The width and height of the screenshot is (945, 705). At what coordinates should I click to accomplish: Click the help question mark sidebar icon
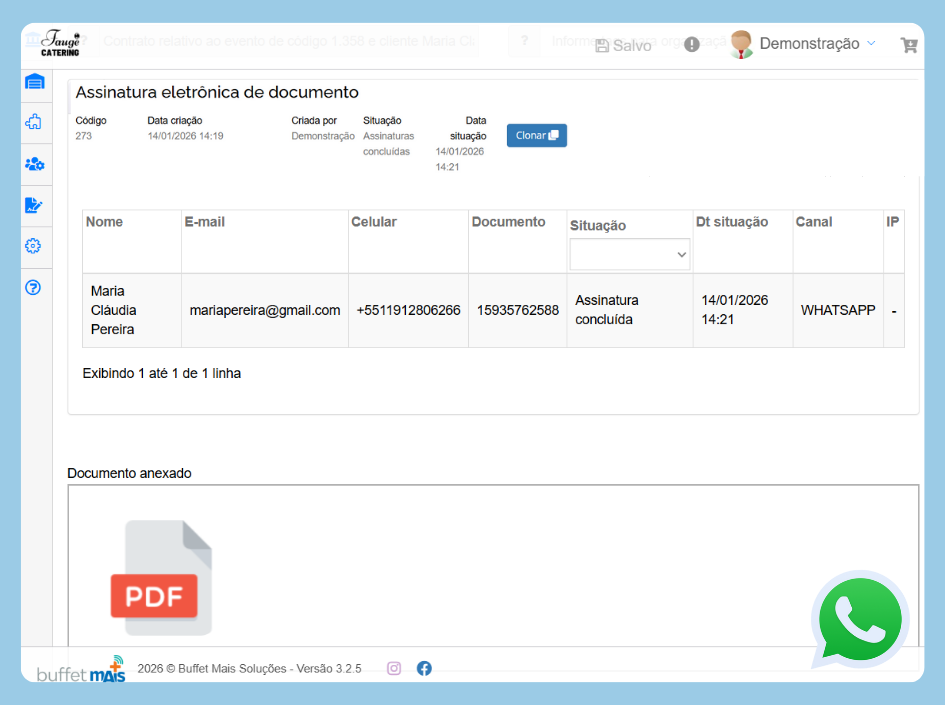click(x=33, y=288)
